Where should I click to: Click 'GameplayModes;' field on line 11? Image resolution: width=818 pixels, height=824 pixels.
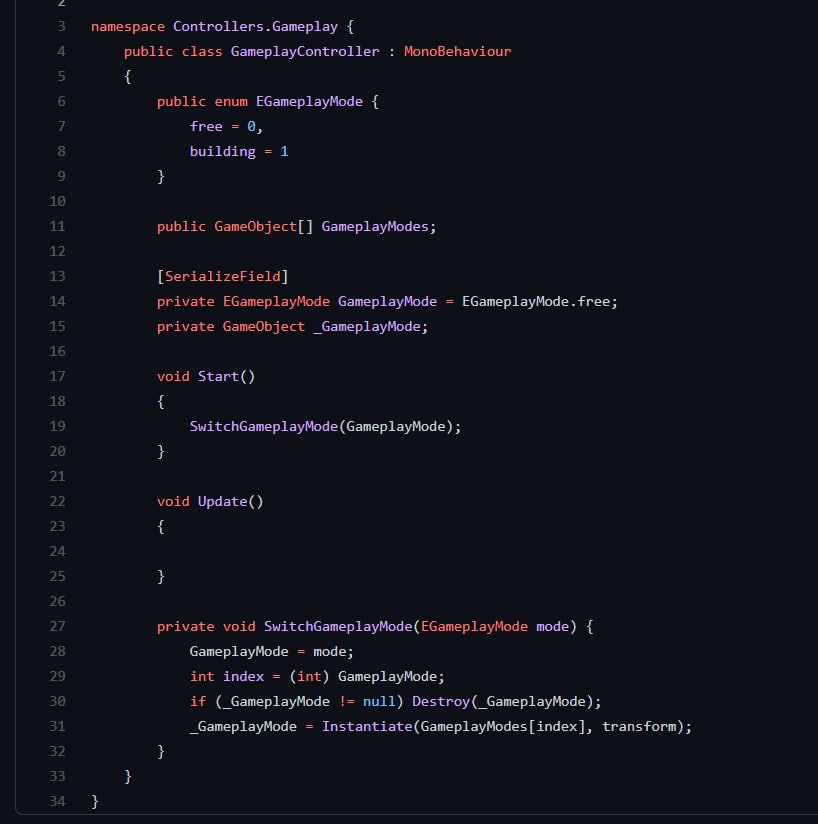tap(379, 226)
